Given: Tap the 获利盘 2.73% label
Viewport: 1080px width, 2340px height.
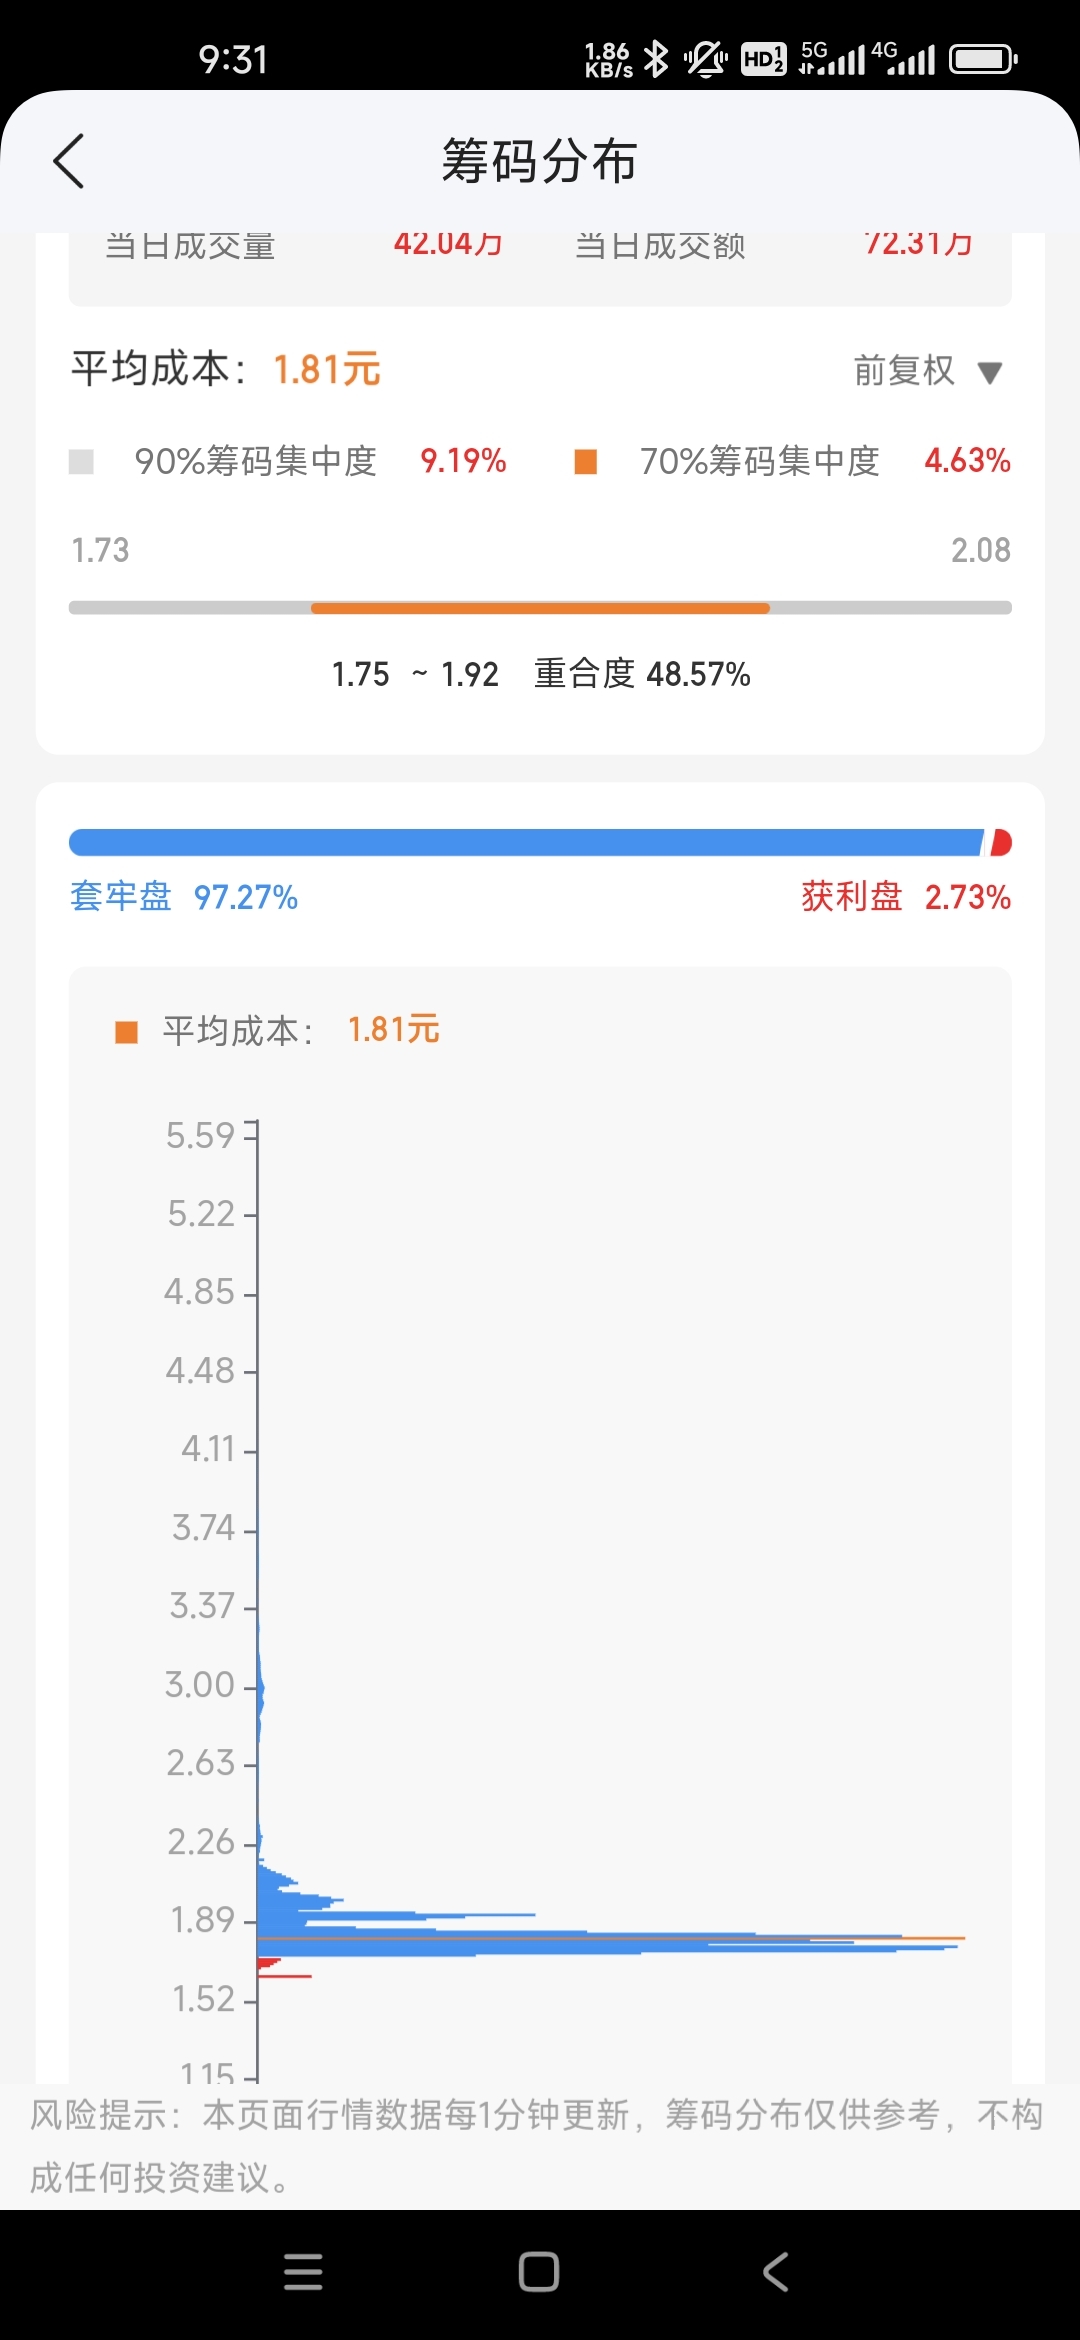Looking at the screenshot, I should click(906, 897).
